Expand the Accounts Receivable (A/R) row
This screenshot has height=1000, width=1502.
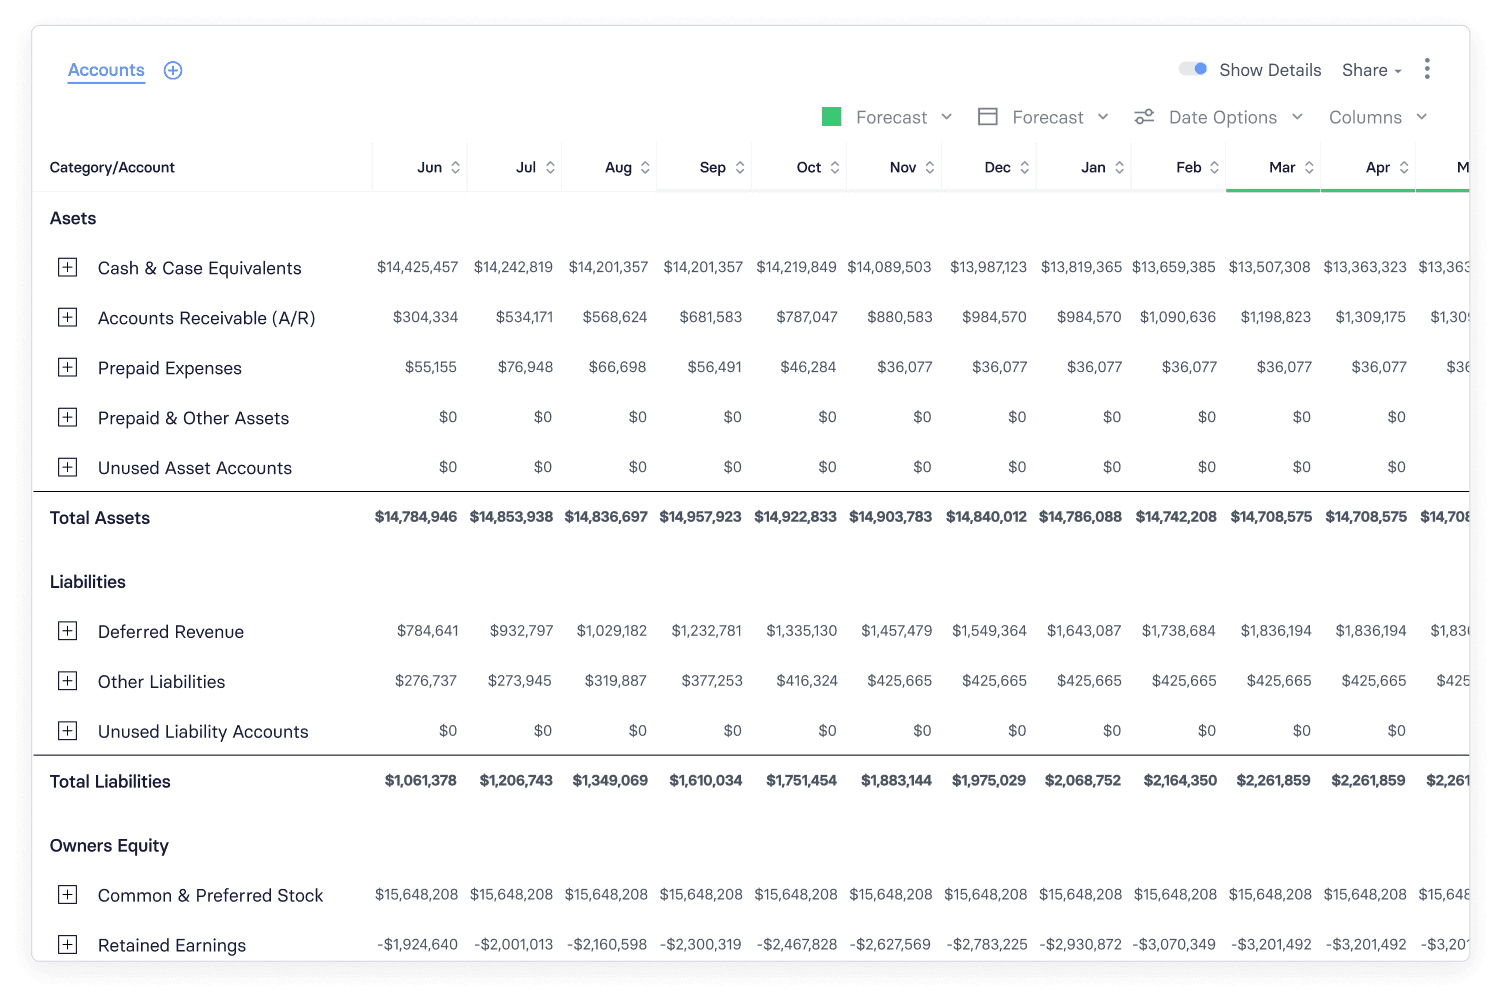click(67, 317)
